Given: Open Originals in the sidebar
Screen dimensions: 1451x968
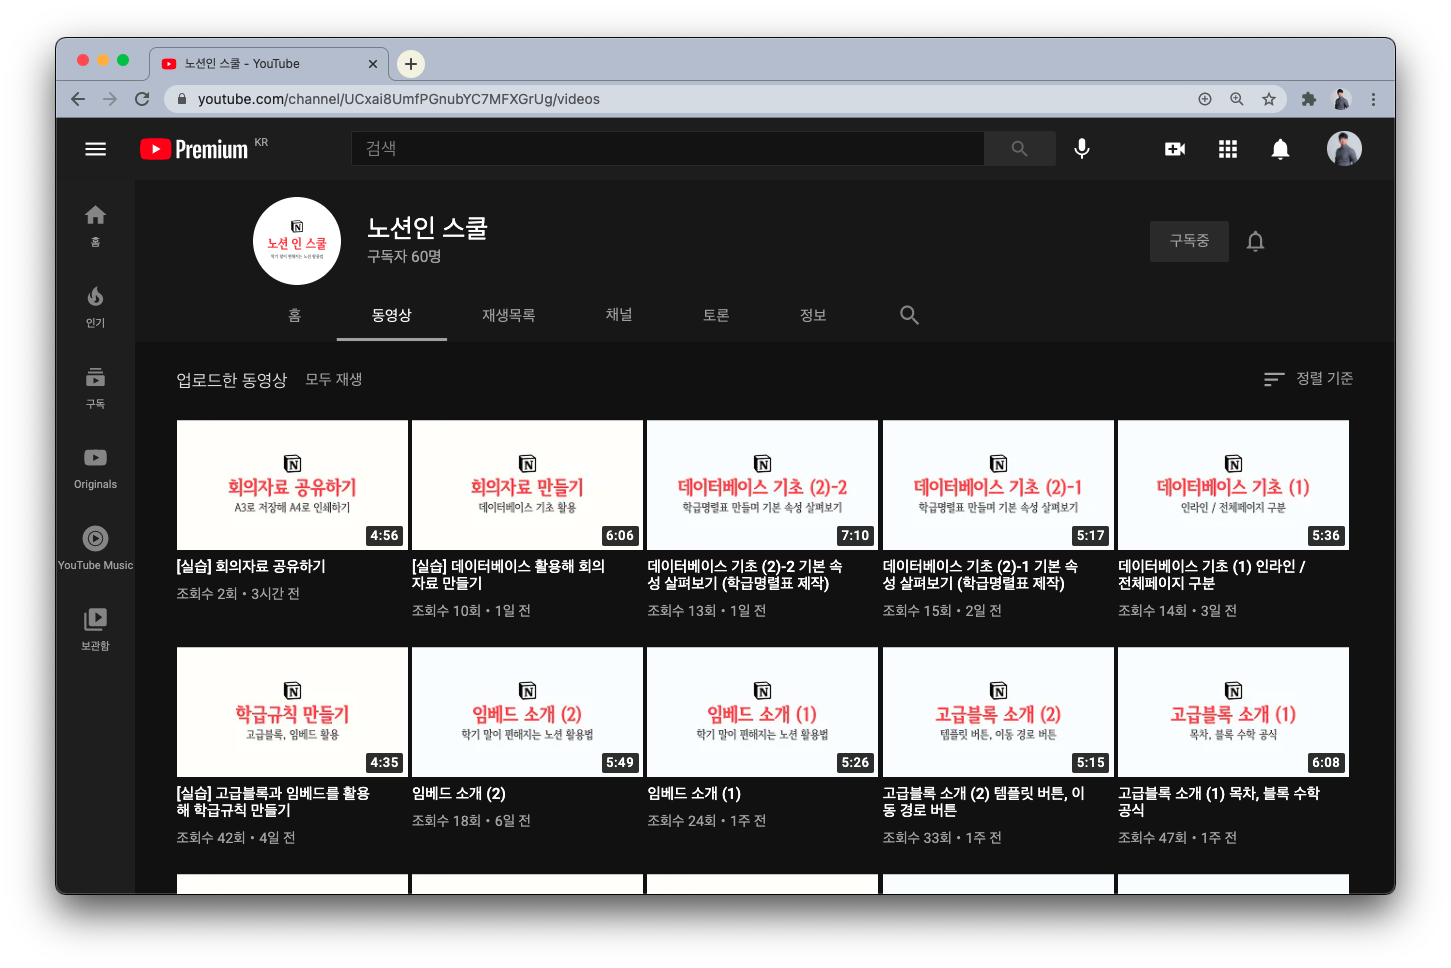Looking at the screenshot, I should pos(95,468).
